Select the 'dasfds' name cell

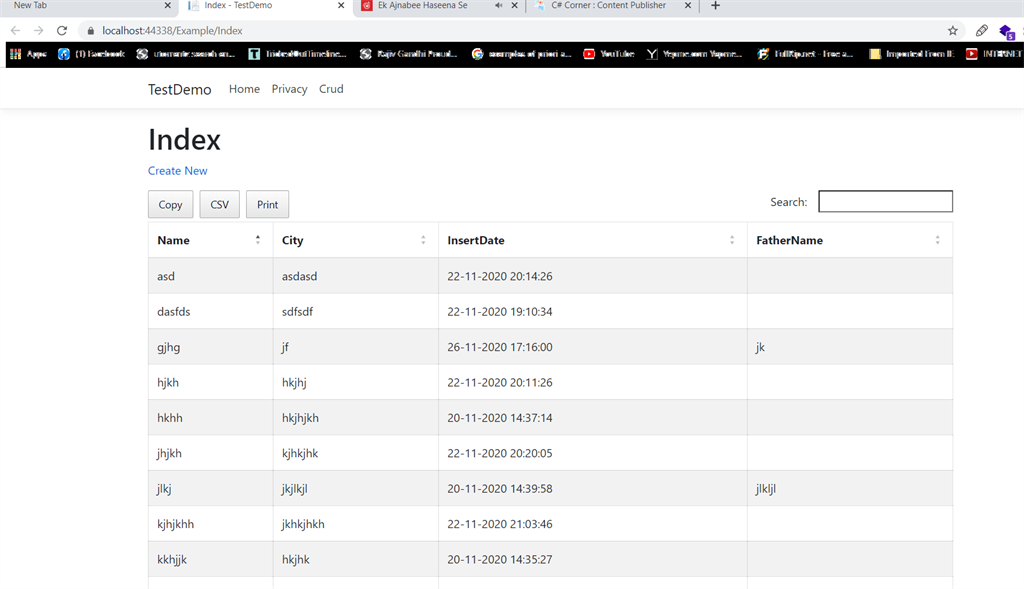tap(210, 311)
